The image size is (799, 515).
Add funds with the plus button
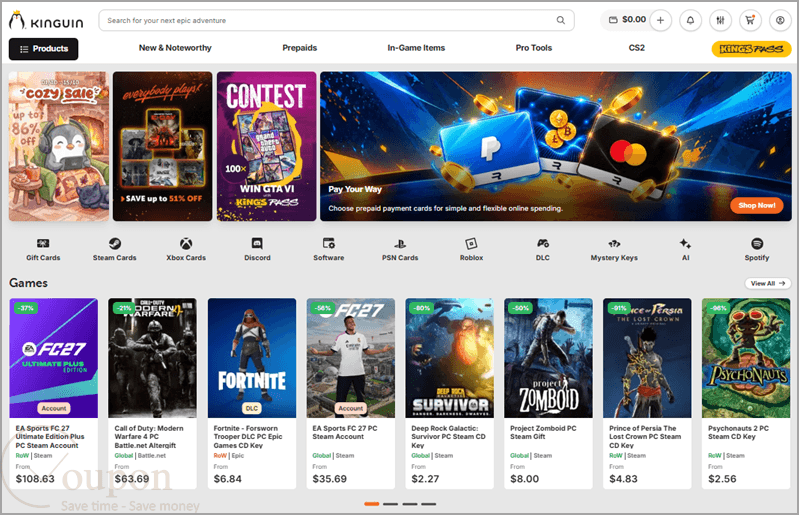pos(660,20)
